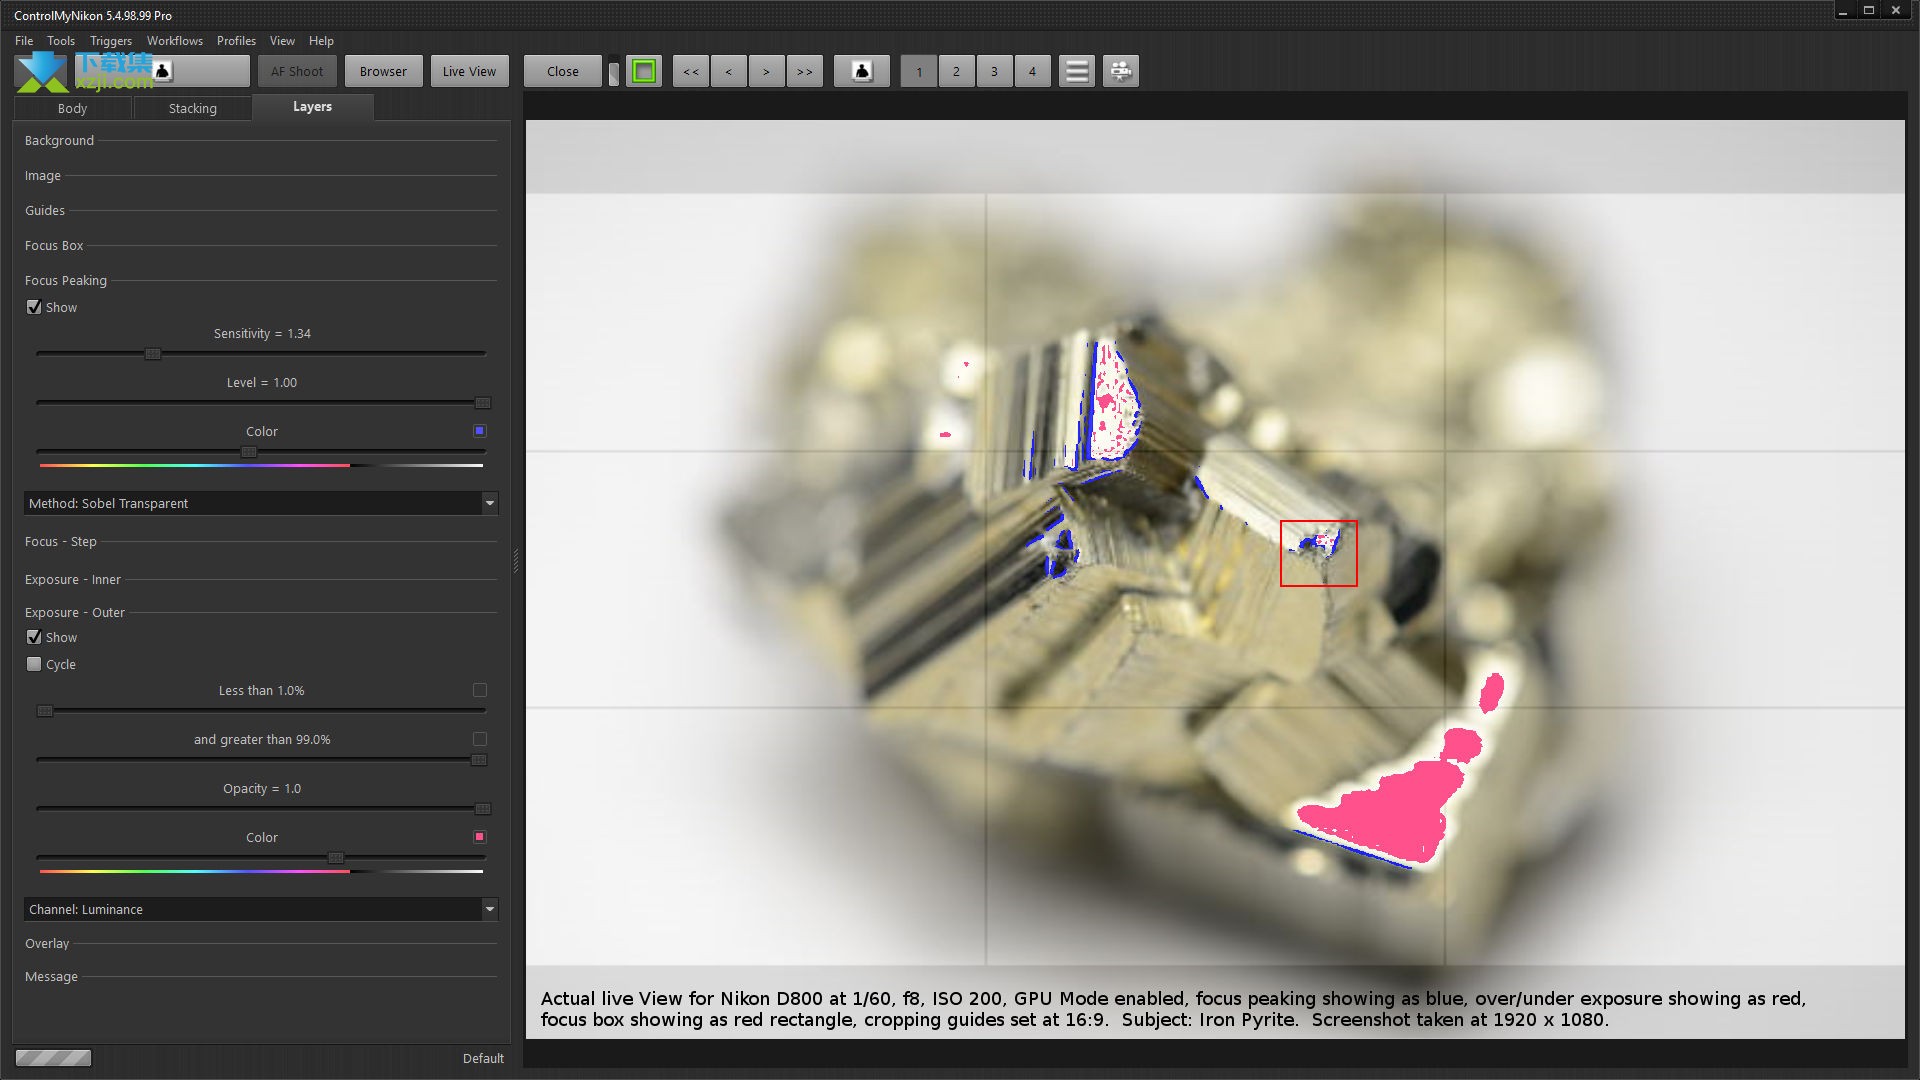Switch to Live View mode
1920x1080 pixels.
point(469,71)
